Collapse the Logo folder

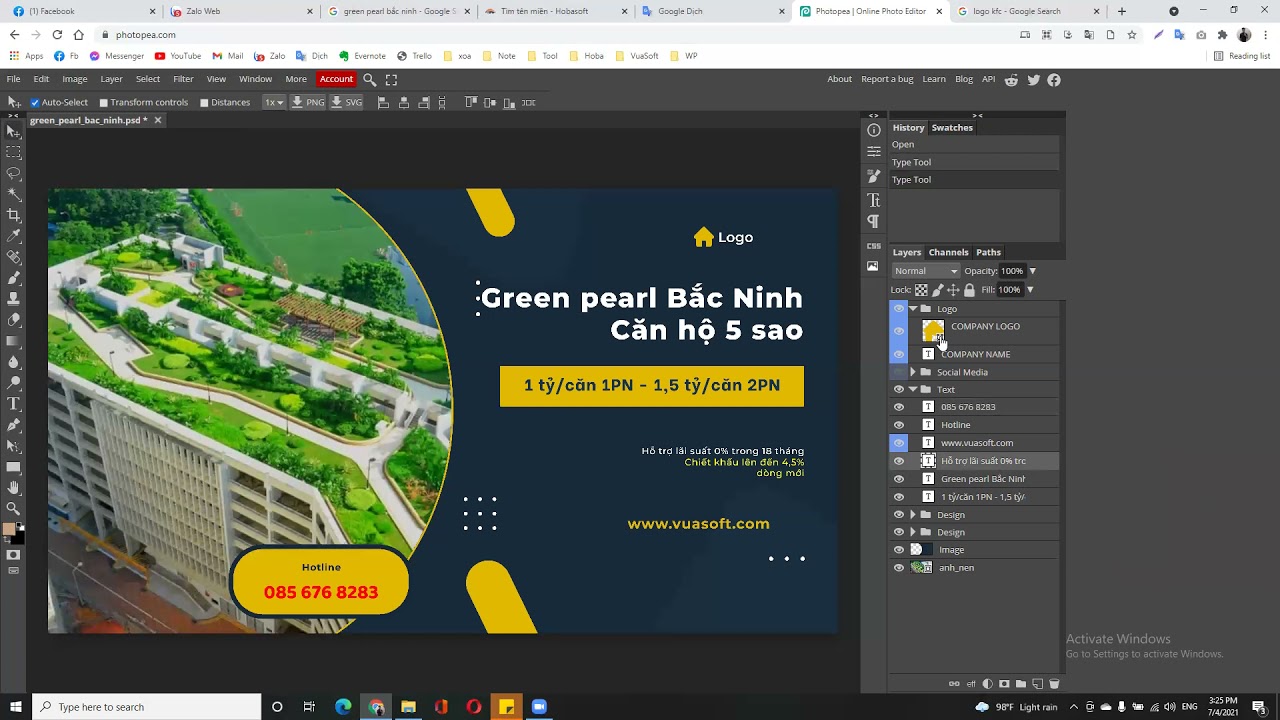(913, 309)
